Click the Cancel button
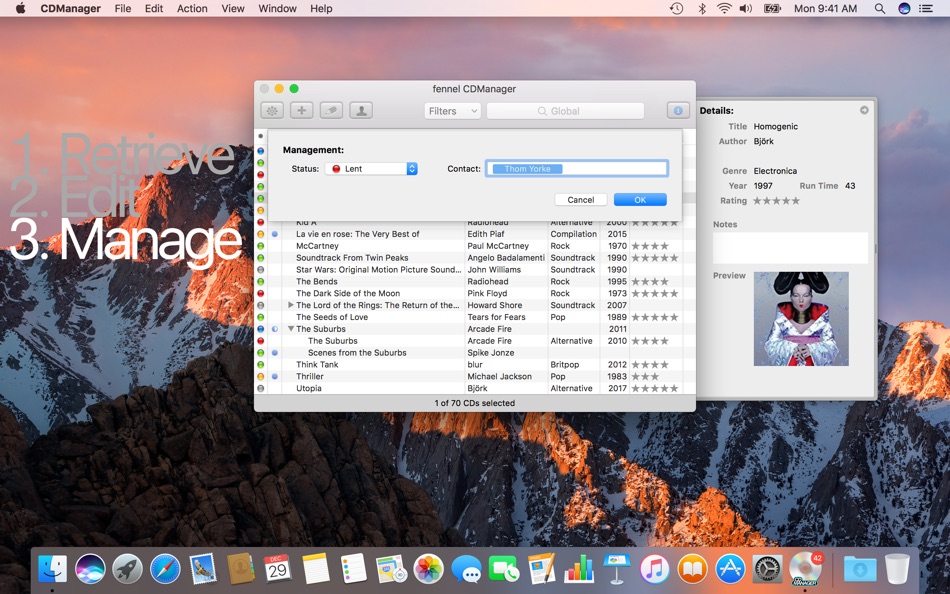This screenshot has height=594, width=950. (580, 200)
